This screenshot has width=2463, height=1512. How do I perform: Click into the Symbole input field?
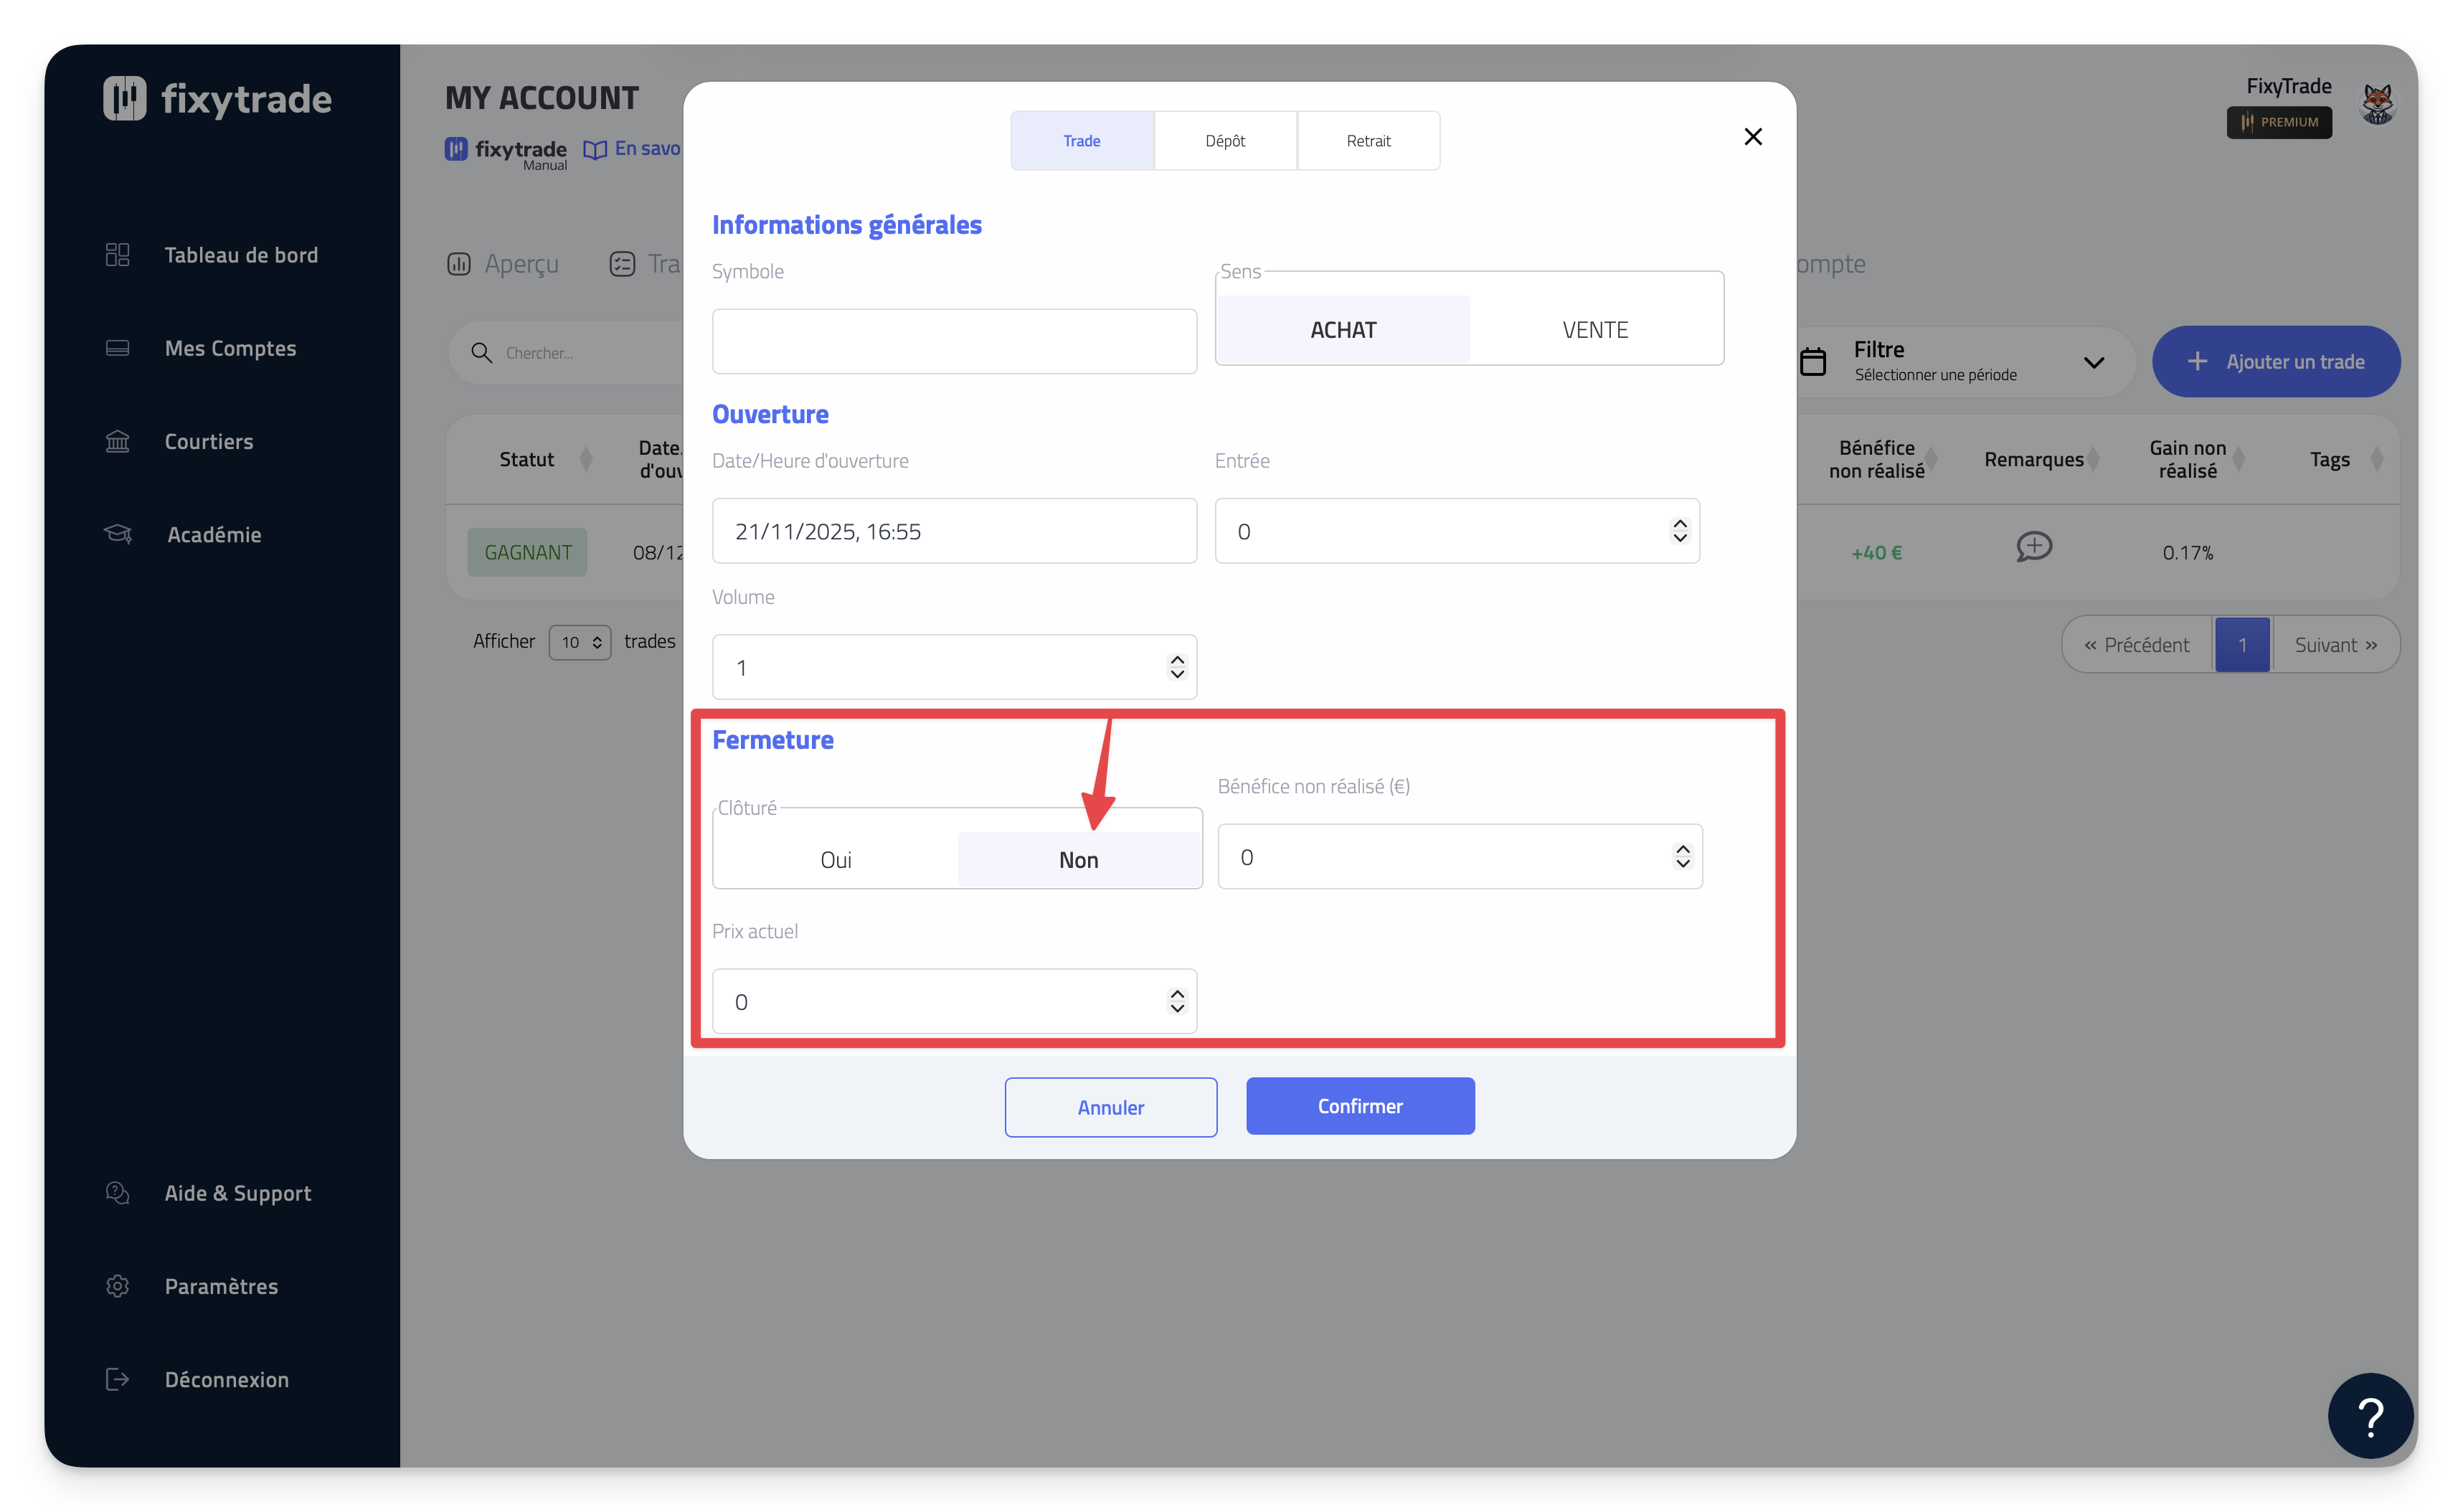click(x=954, y=341)
